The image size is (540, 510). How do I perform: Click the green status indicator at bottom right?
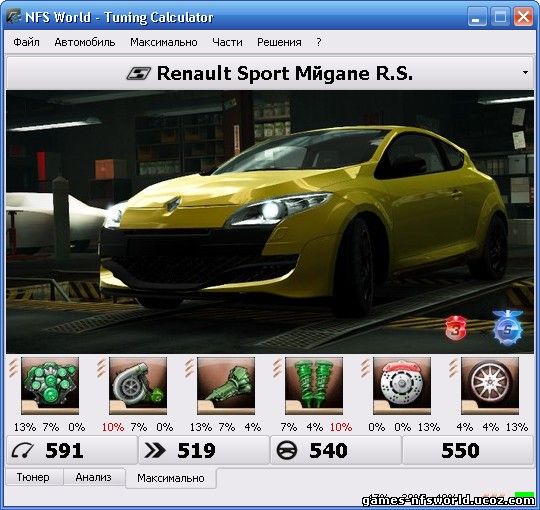tap(524, 495)
